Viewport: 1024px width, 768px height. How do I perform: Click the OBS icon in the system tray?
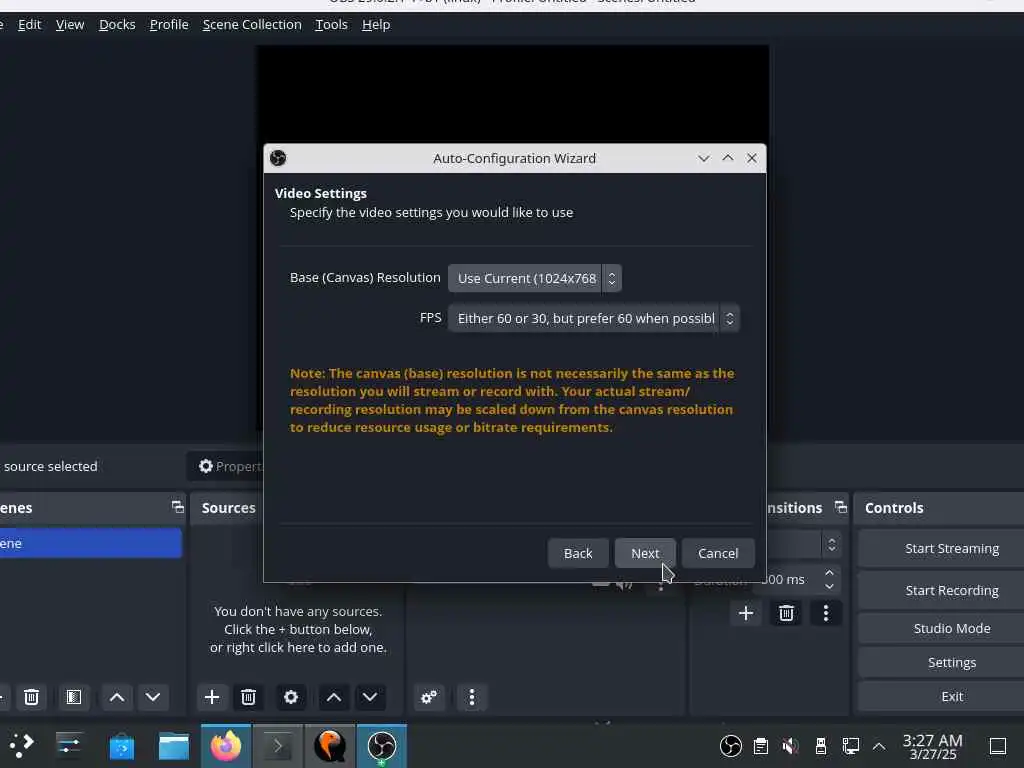(731, 746)
